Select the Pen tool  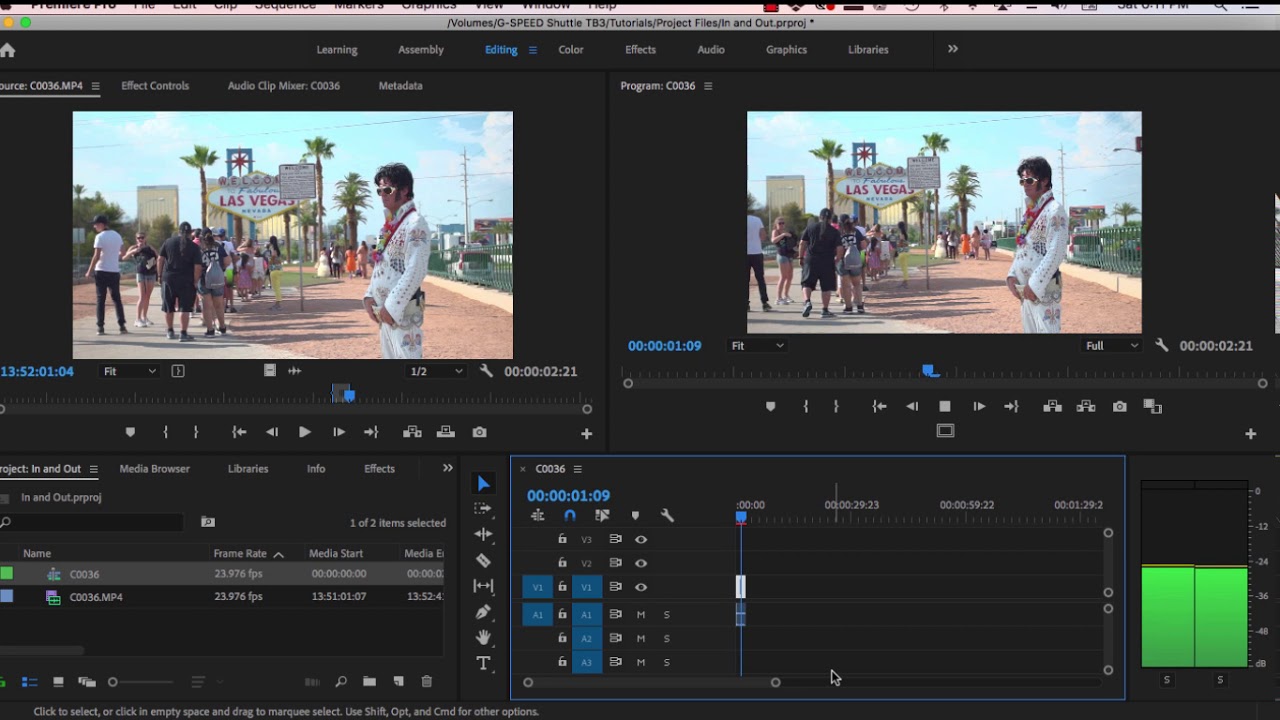[x=483, y=612]
